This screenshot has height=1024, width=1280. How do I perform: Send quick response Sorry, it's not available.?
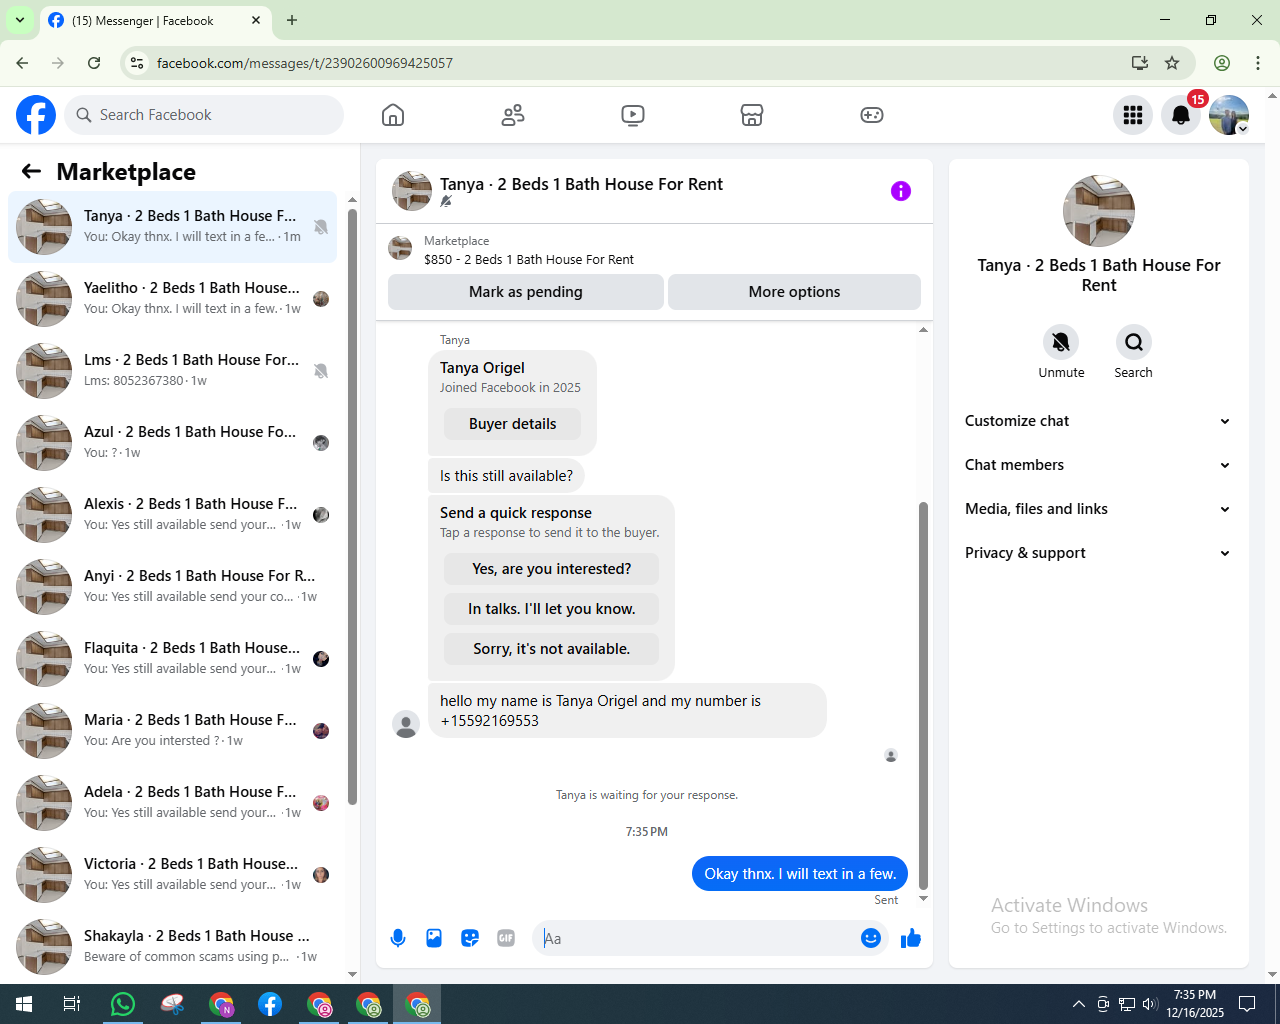pos(552,649)
